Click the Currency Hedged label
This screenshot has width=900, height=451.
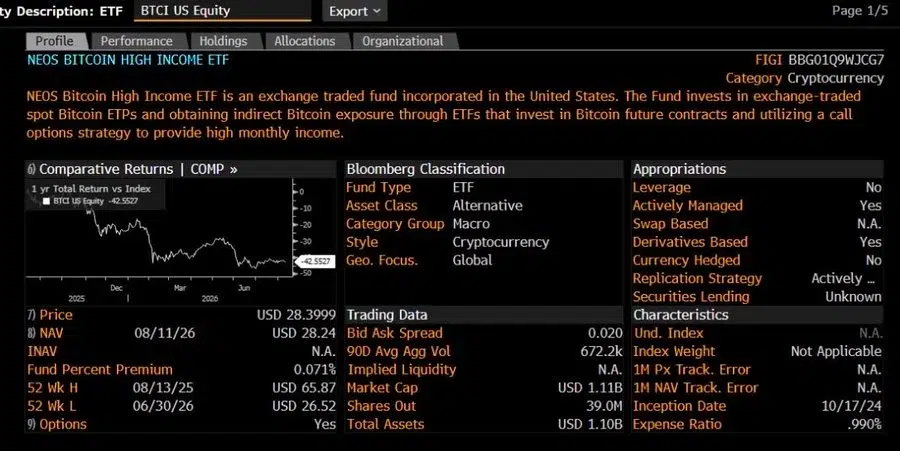[x=686, y=260]
